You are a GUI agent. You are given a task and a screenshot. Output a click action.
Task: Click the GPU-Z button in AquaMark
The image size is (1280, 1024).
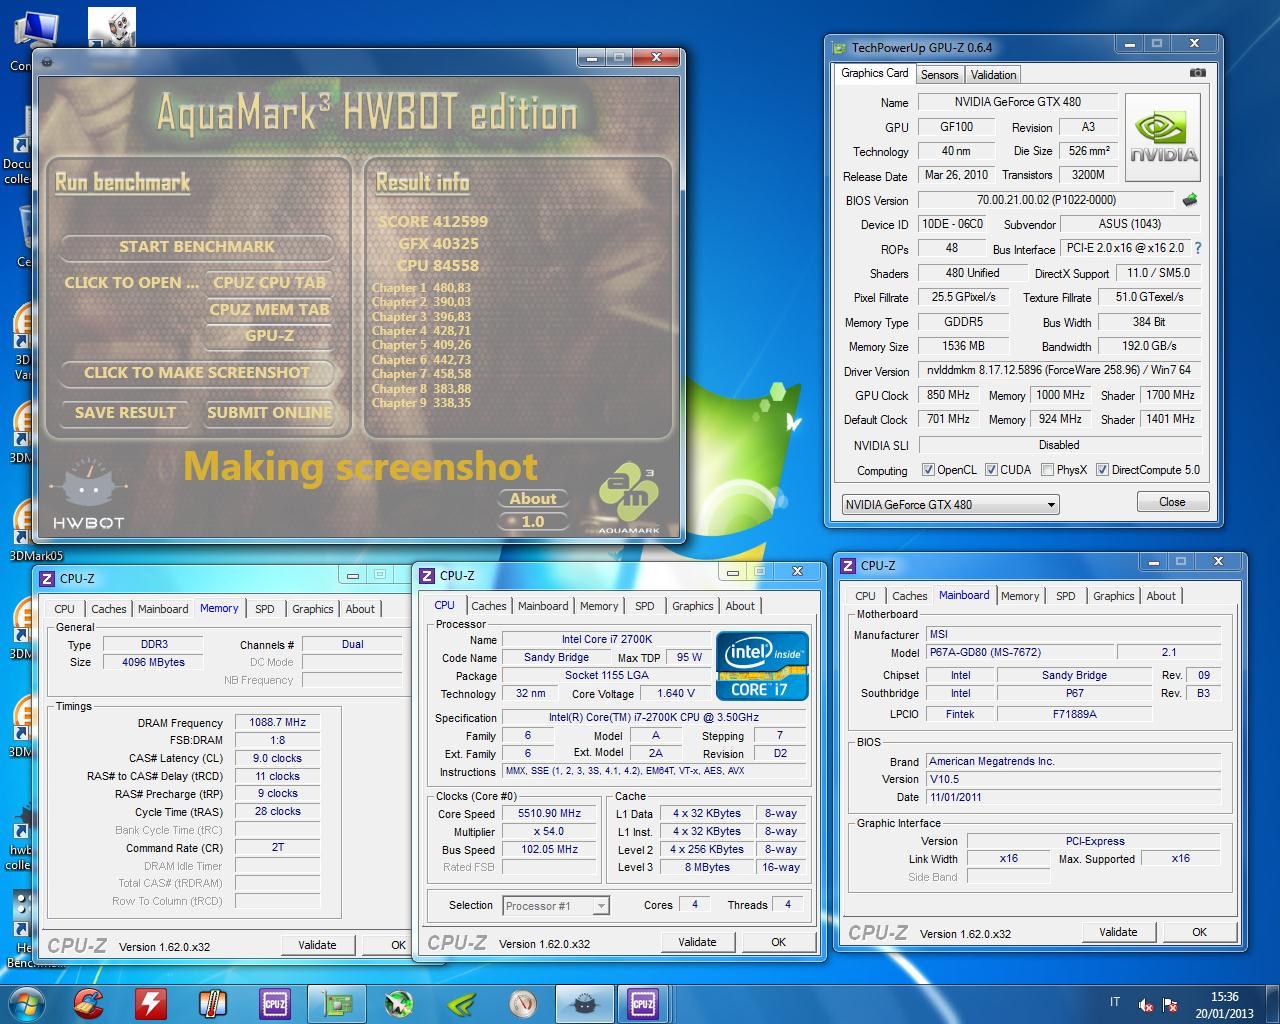pyautogui.click(x=269, y=335)
